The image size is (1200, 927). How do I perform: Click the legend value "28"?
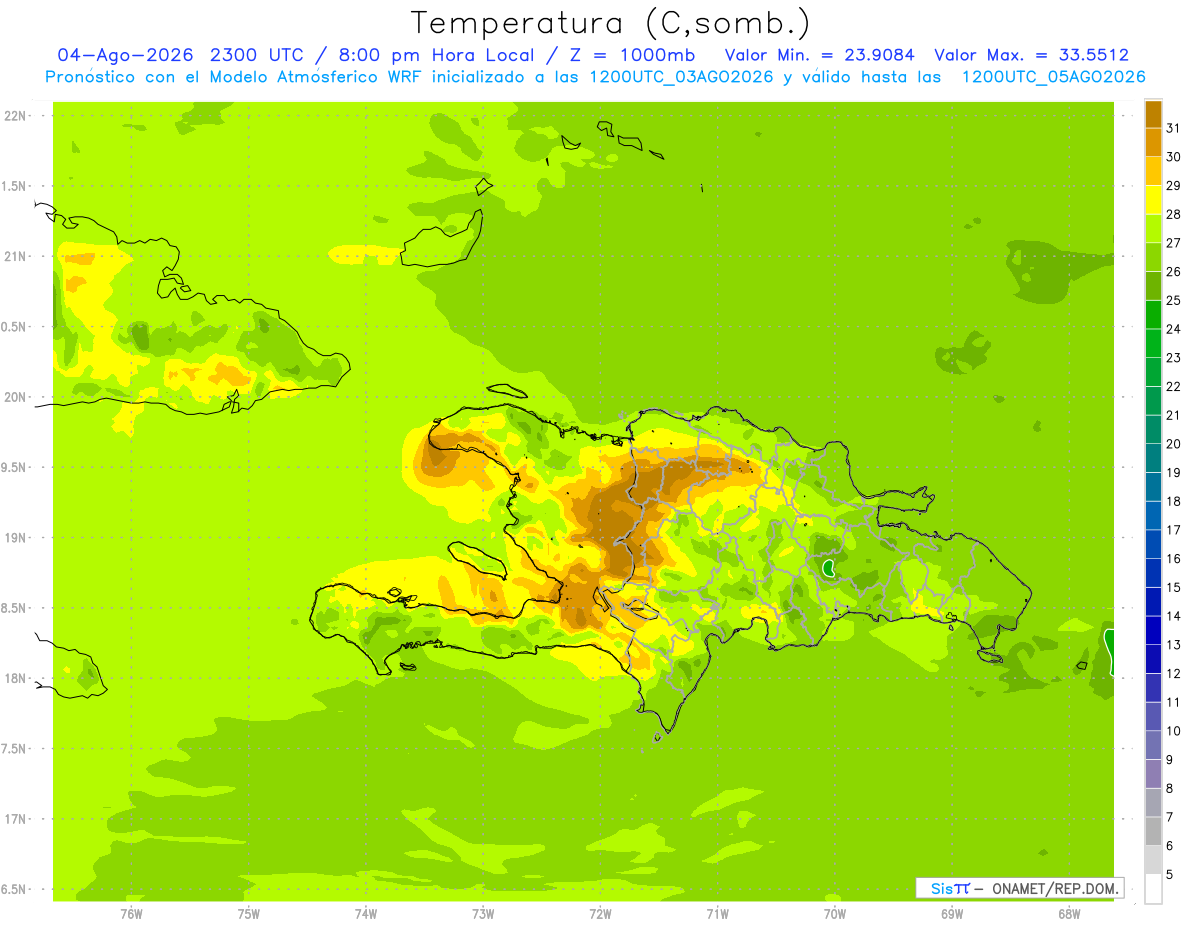(x=1174, y=214)
